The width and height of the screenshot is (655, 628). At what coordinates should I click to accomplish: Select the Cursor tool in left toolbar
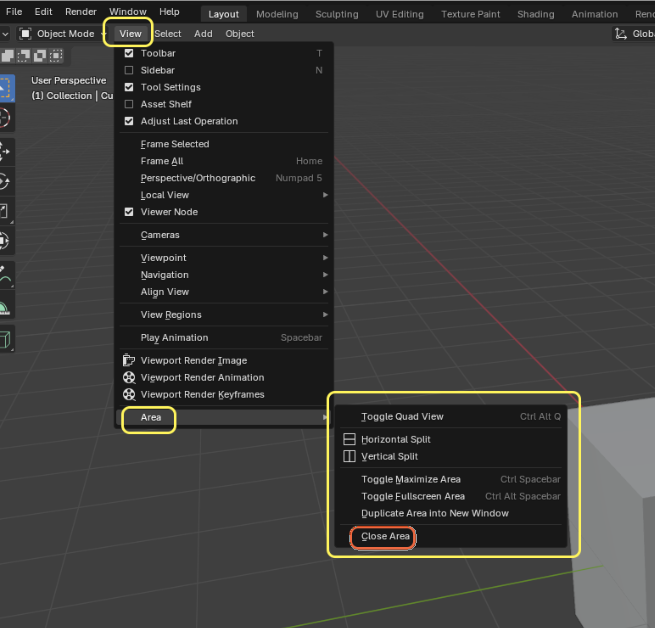point(3,118)
